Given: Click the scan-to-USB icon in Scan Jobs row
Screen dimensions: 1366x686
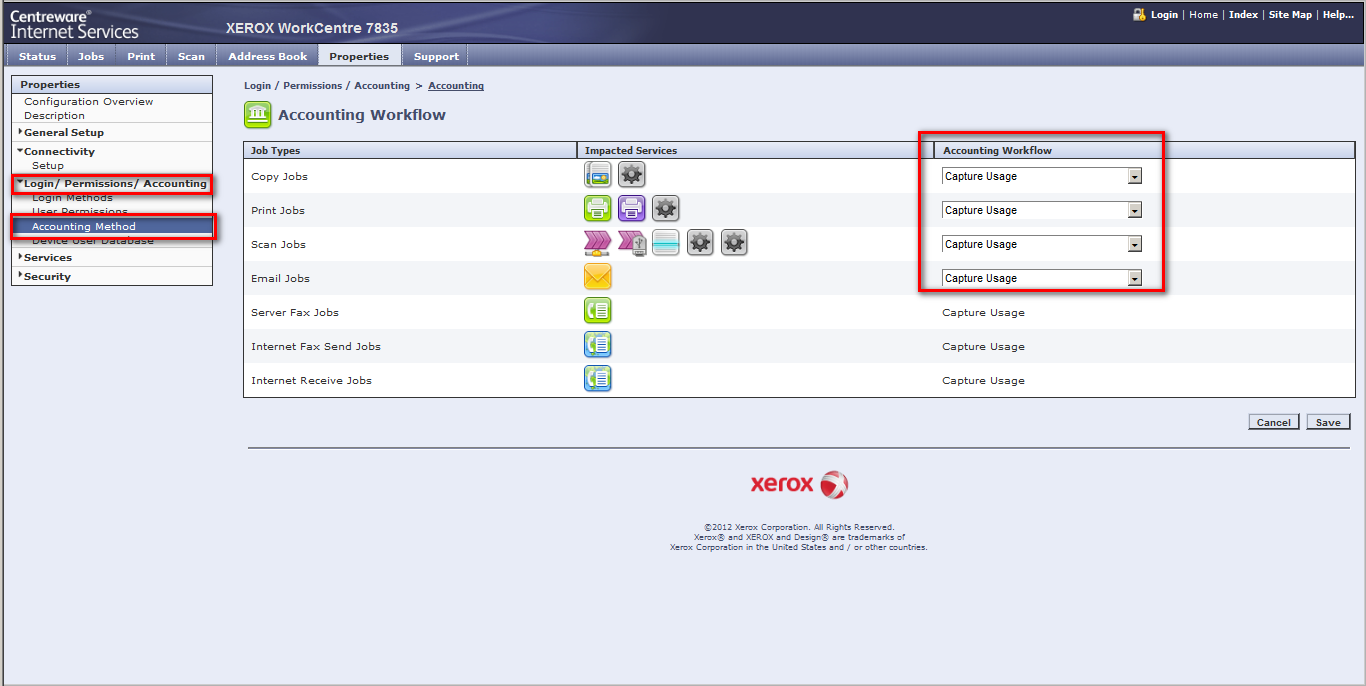Looking at the screenshot, I should tap(631, 243).
